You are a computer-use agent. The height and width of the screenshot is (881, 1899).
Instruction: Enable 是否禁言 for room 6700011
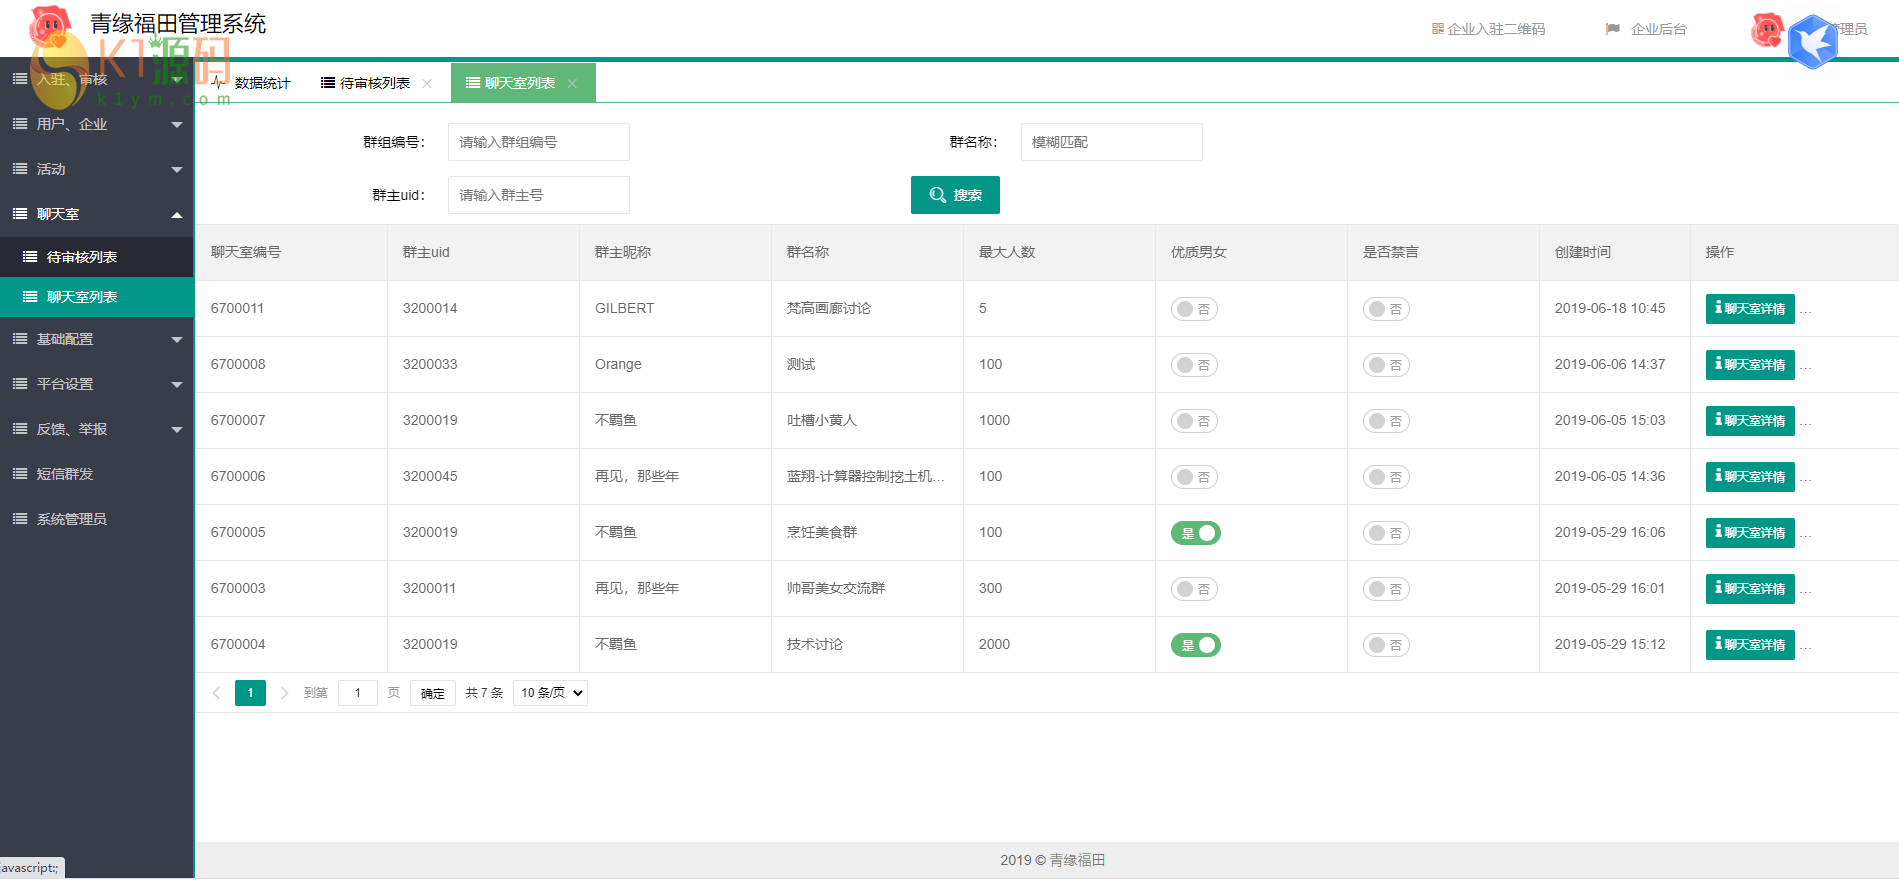1386,309
